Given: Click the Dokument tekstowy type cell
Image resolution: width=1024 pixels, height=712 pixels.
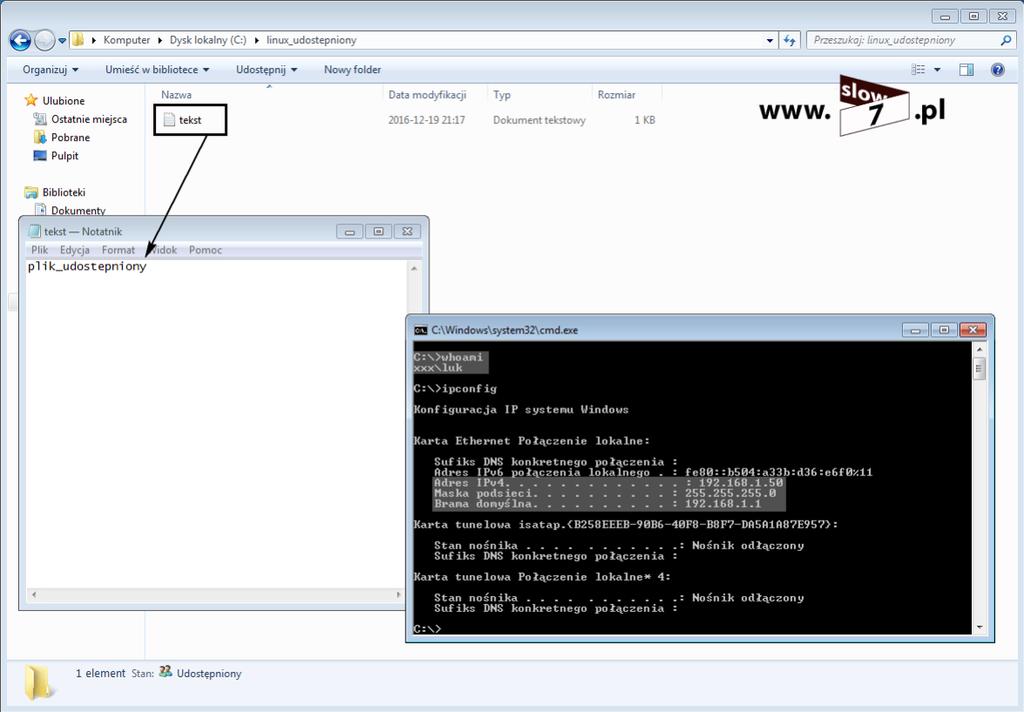Looking at the screenshot, I should coord(539,120).
